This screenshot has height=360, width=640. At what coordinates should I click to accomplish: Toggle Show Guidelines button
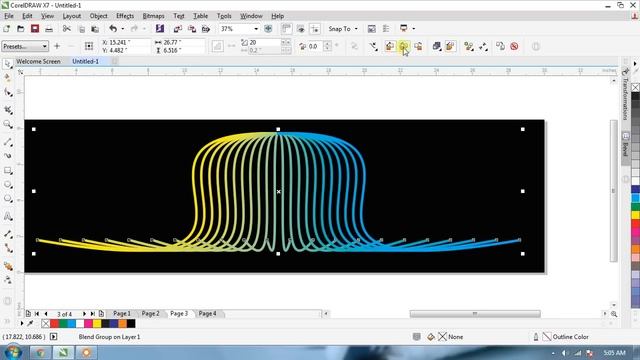(315, 29)
